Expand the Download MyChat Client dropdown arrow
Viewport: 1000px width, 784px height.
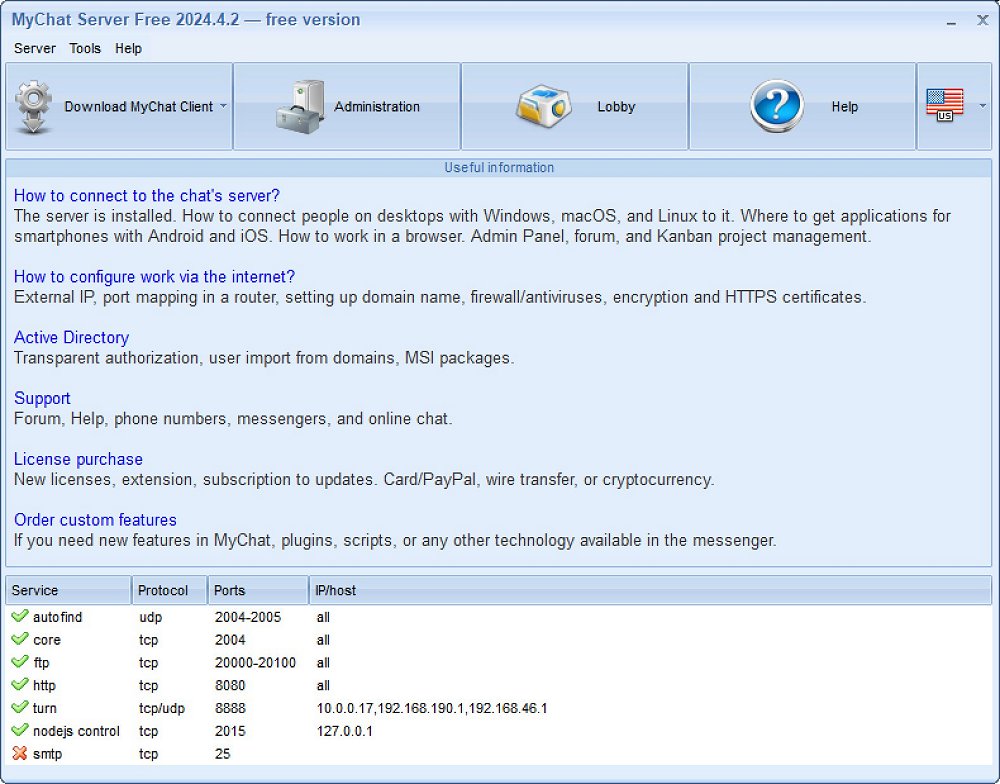click(223, 106)
